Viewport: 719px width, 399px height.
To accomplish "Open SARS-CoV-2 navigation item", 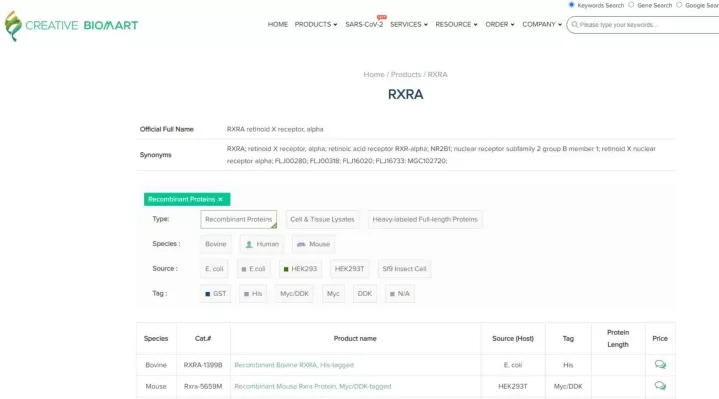I will click(x=364, y=25).
